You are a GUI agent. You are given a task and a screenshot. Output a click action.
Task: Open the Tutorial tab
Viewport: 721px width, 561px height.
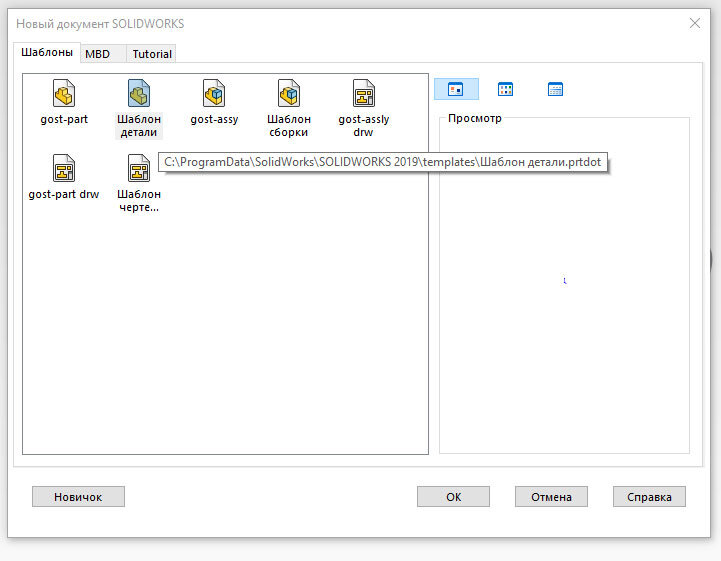pyautogui.click(x=152, y=54)
